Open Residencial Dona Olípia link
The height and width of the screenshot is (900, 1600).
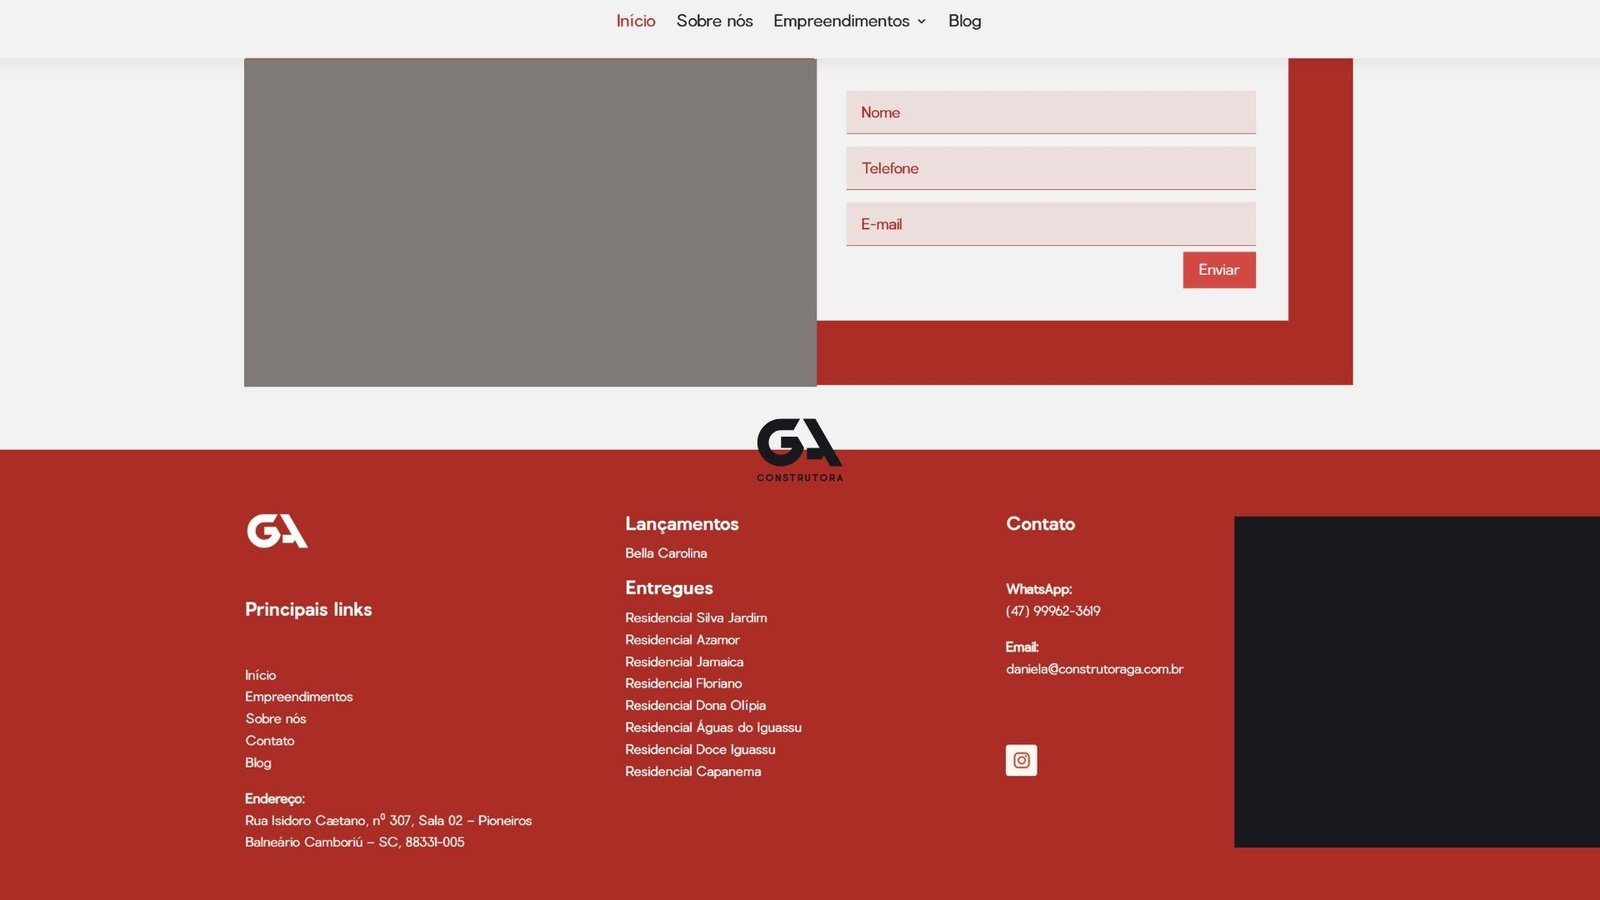click(x=695, y=706)
